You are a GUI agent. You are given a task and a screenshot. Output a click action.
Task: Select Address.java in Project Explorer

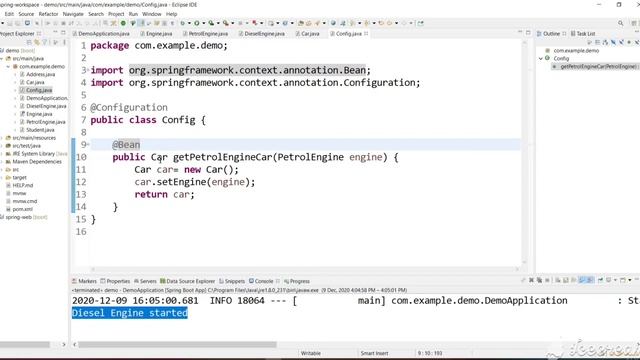point(40,74)
